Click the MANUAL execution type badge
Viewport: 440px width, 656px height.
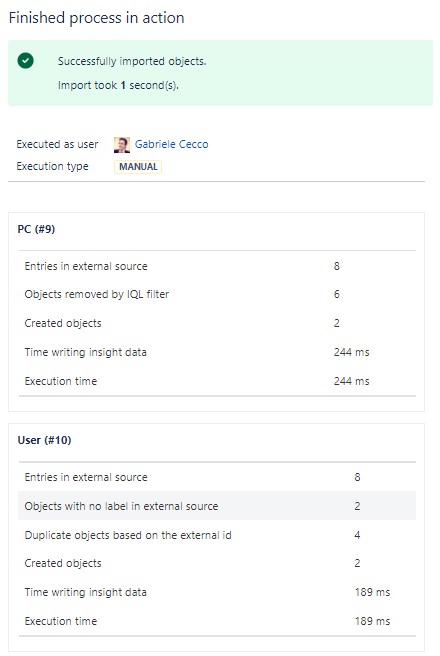138,167
